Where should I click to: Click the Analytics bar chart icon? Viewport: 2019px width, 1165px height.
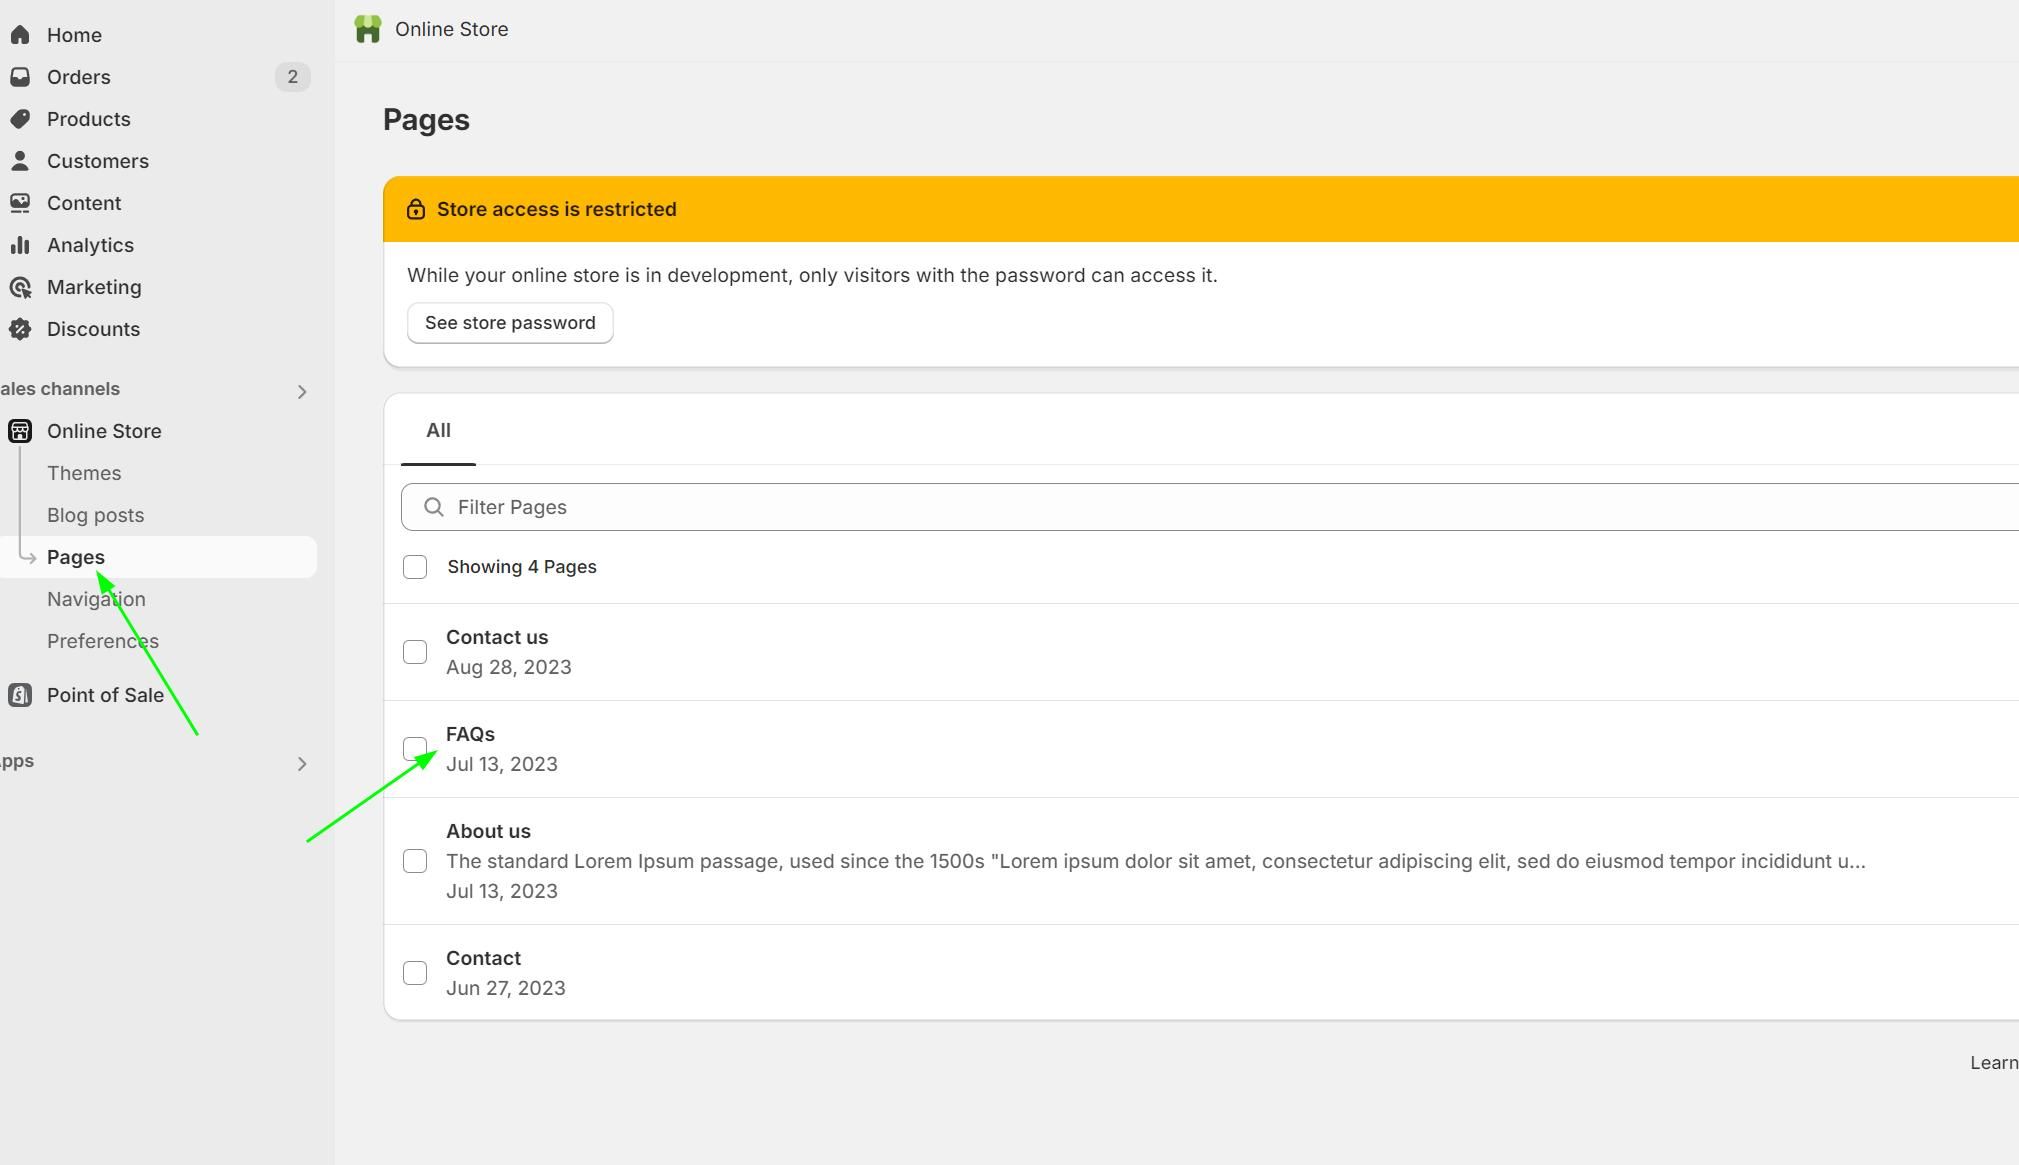(x=20, y=245)
